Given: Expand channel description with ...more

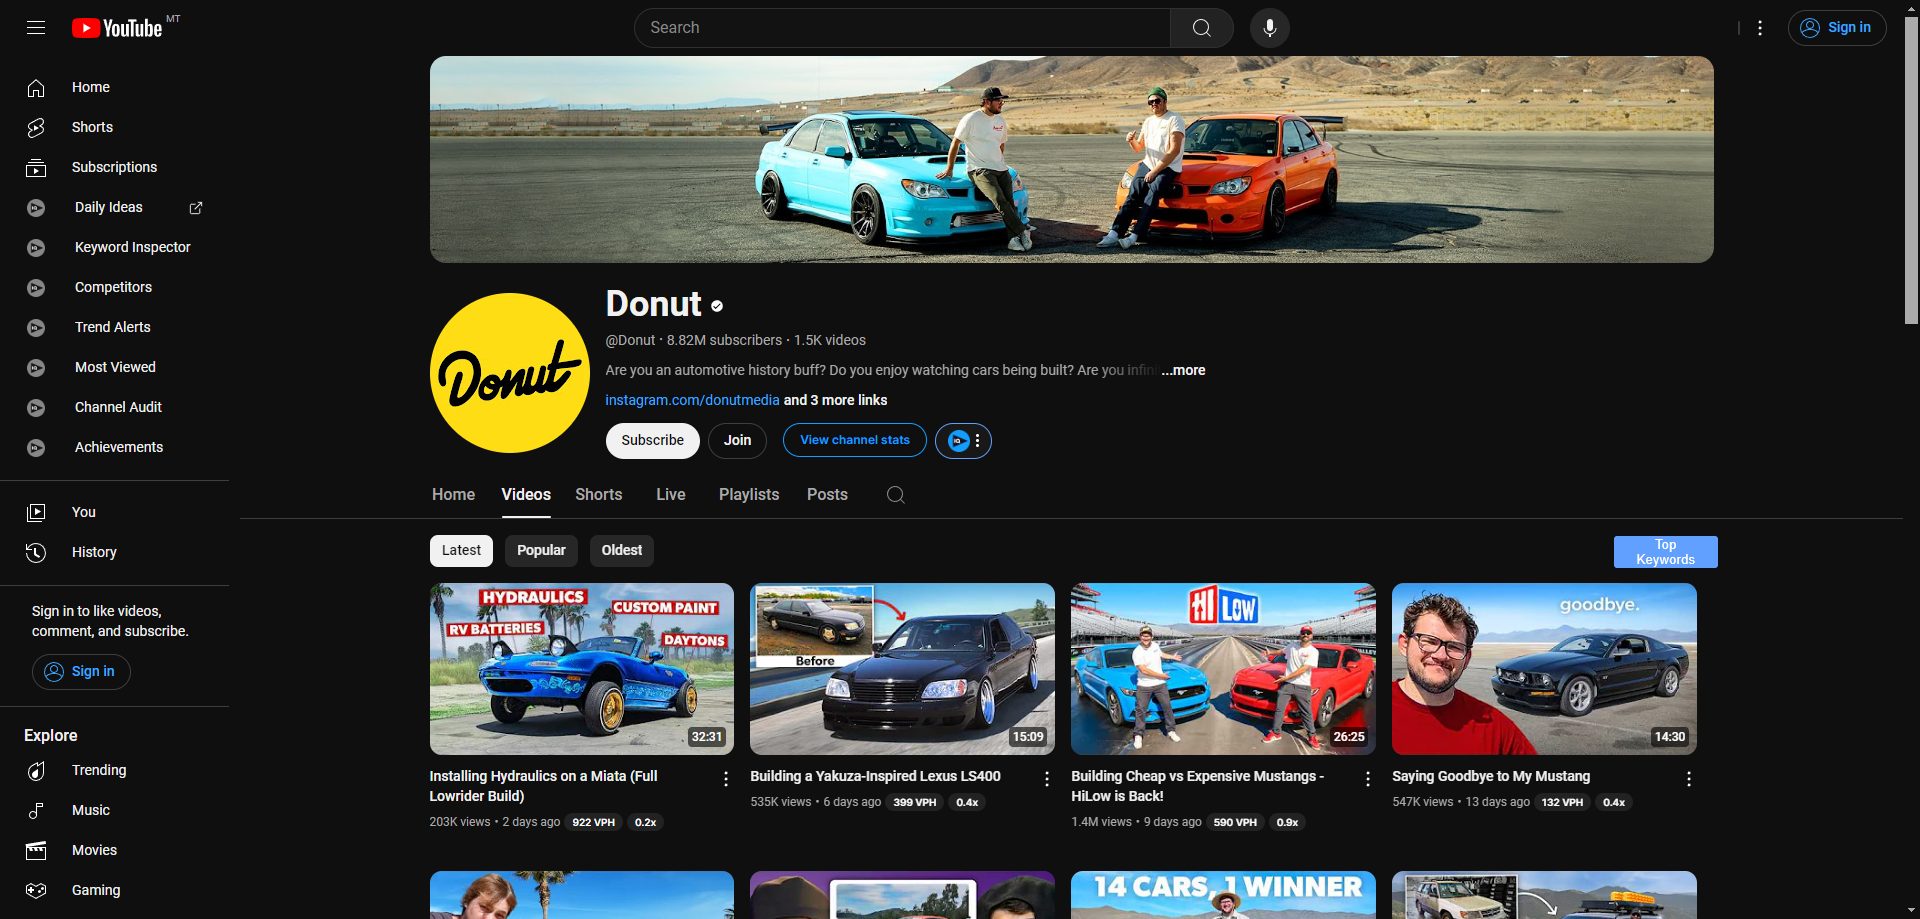Looking at the screenshot, I should (x=1183, y=370).
